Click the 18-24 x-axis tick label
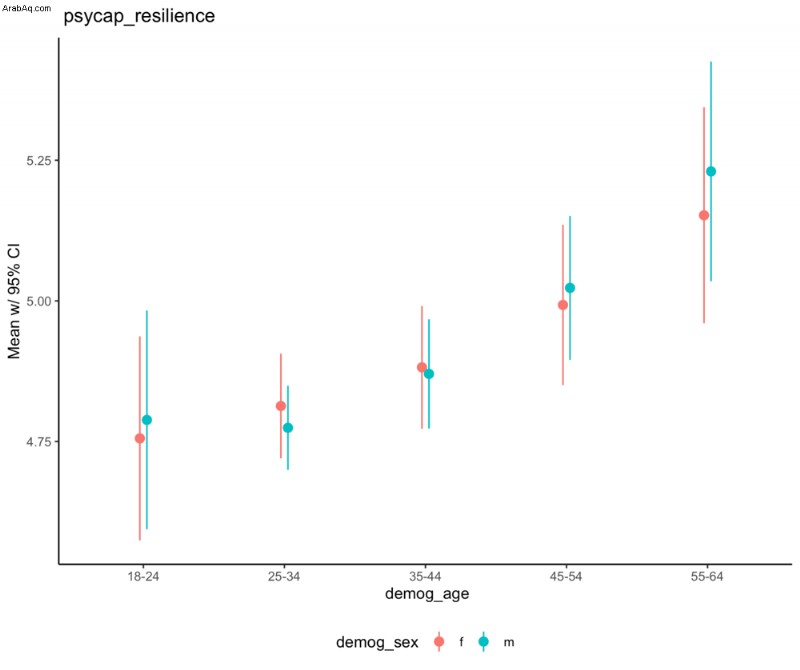This screenshot has height=670, width=800. click(143, 577)
